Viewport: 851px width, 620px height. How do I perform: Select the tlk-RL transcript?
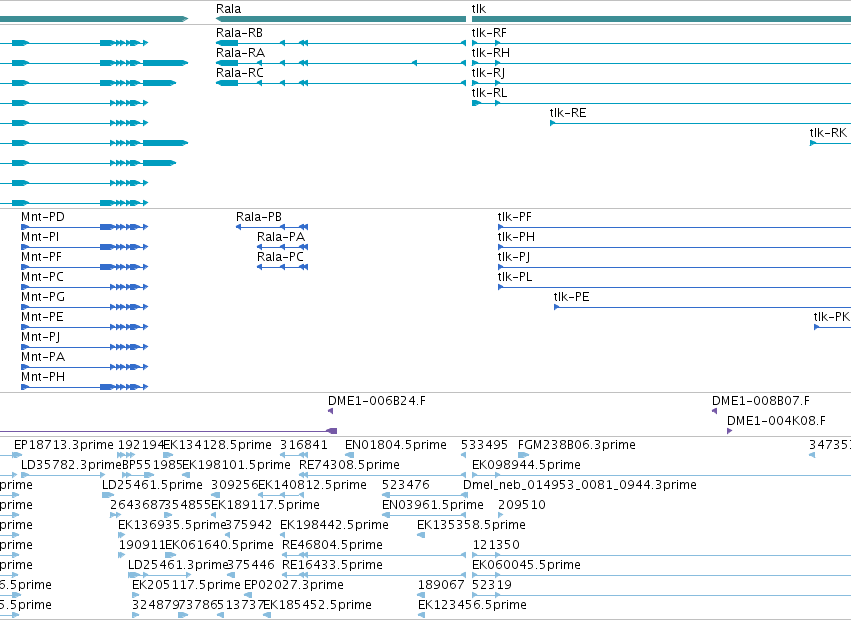coord(661,103)
